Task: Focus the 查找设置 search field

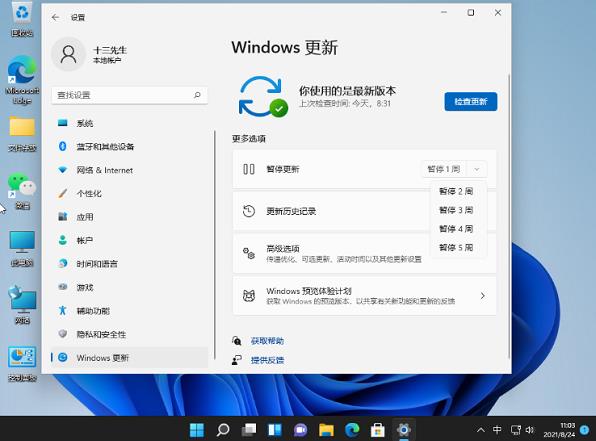Action: coord(130,95)
